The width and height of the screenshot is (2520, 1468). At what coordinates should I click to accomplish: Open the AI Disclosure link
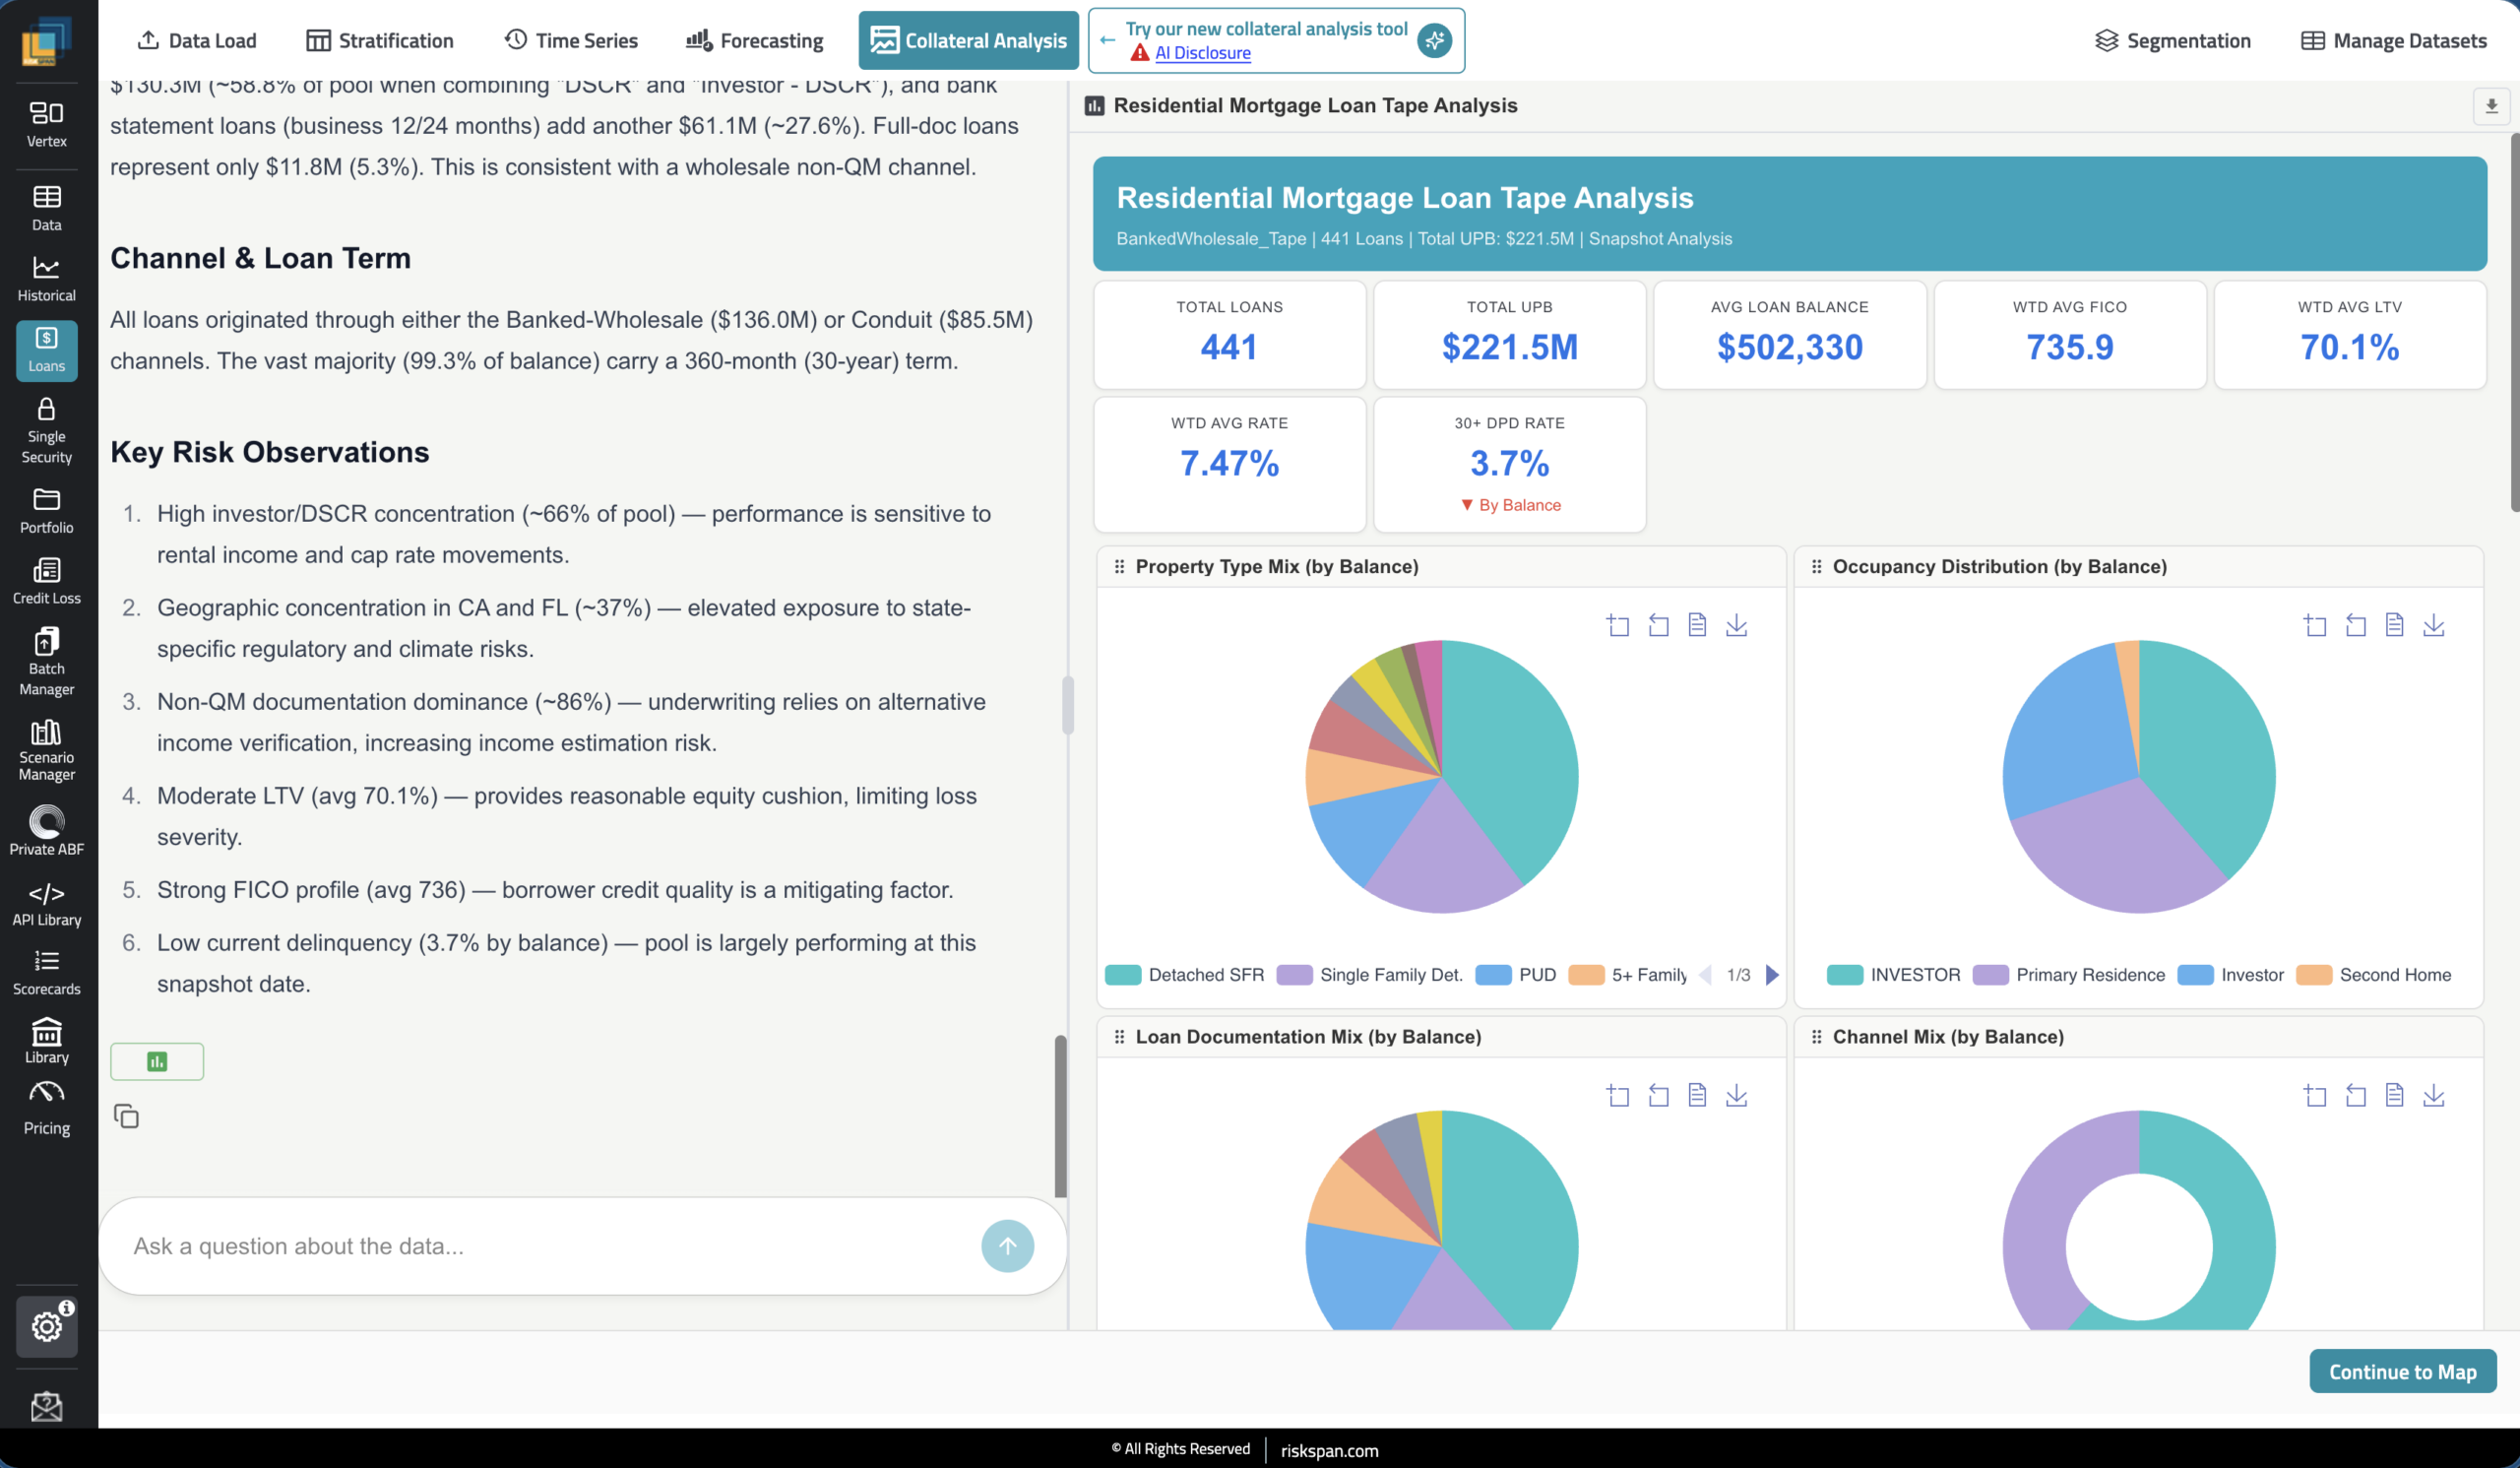point(1202,53)
